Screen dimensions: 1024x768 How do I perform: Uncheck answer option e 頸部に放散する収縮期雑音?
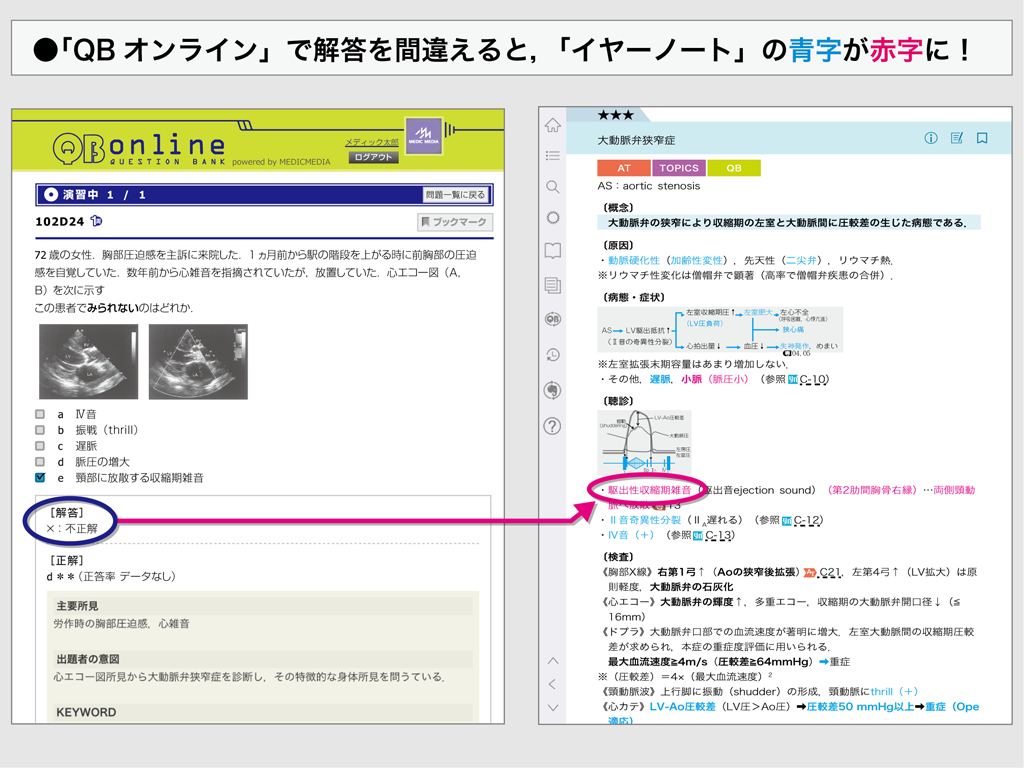click(40, 478)
